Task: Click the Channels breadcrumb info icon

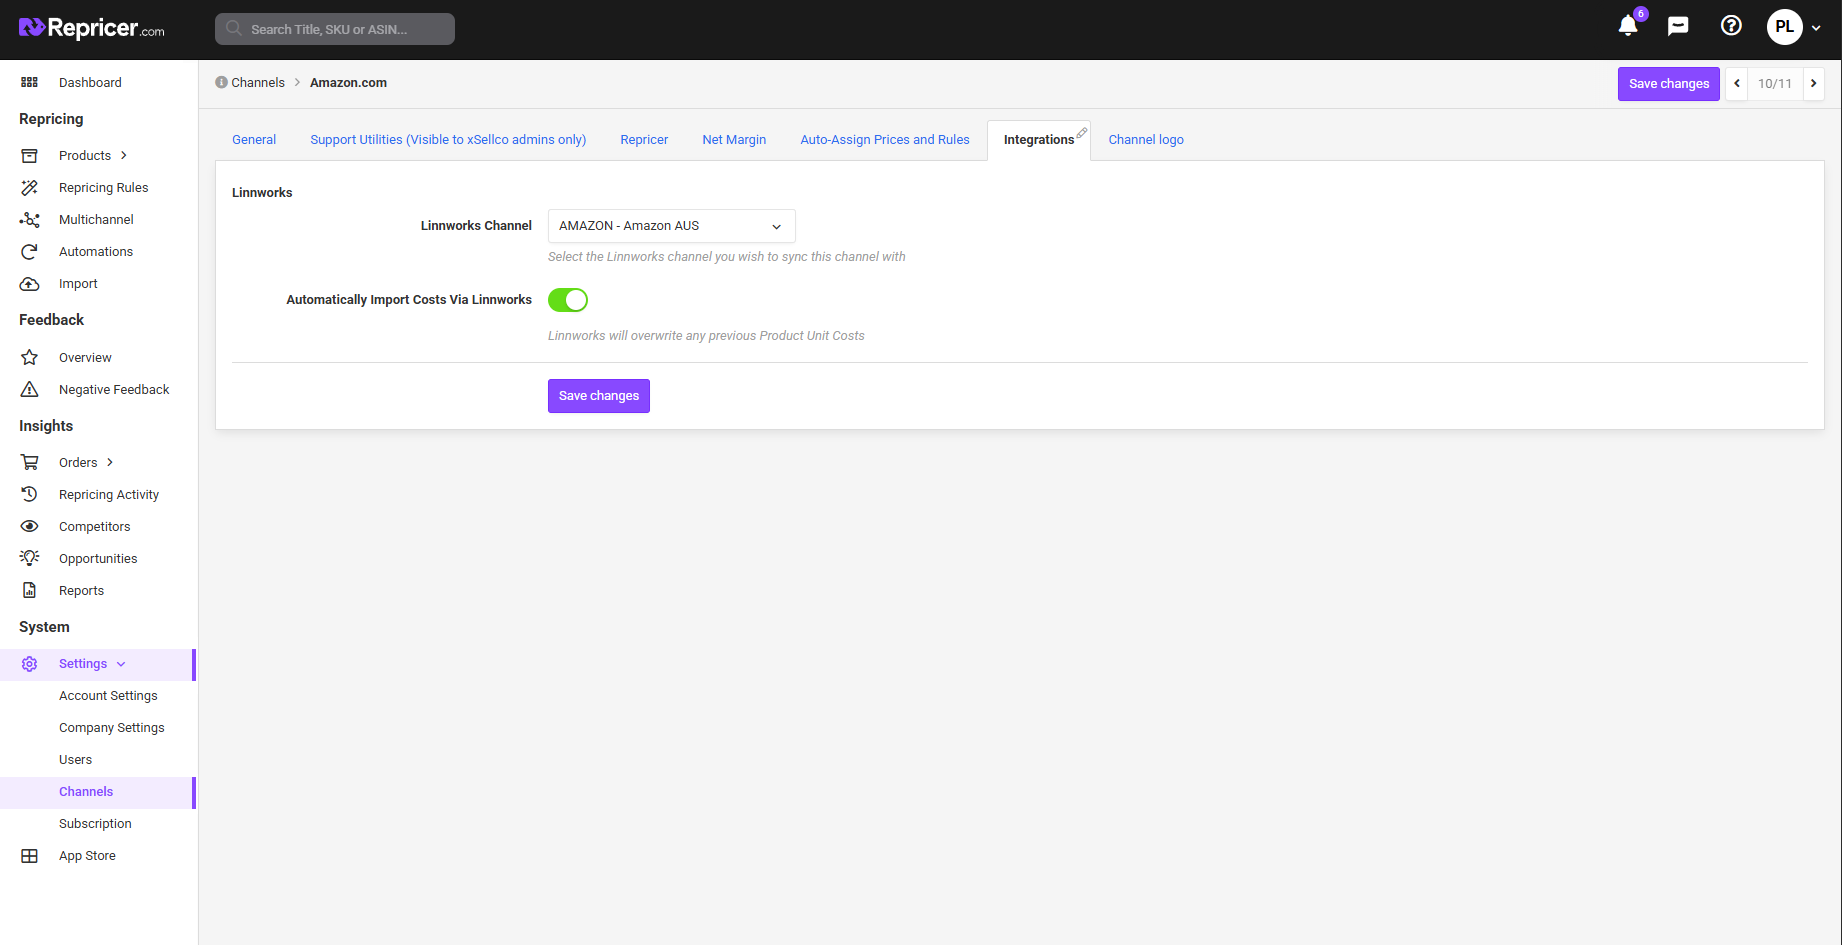Action: coord(221,82)
